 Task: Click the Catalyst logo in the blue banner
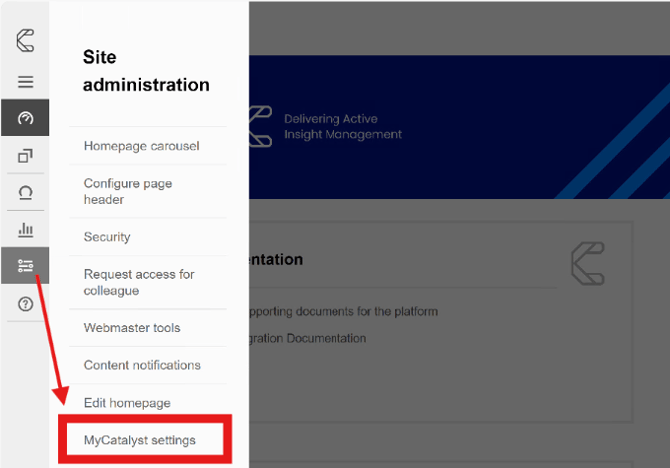[260, 127]
